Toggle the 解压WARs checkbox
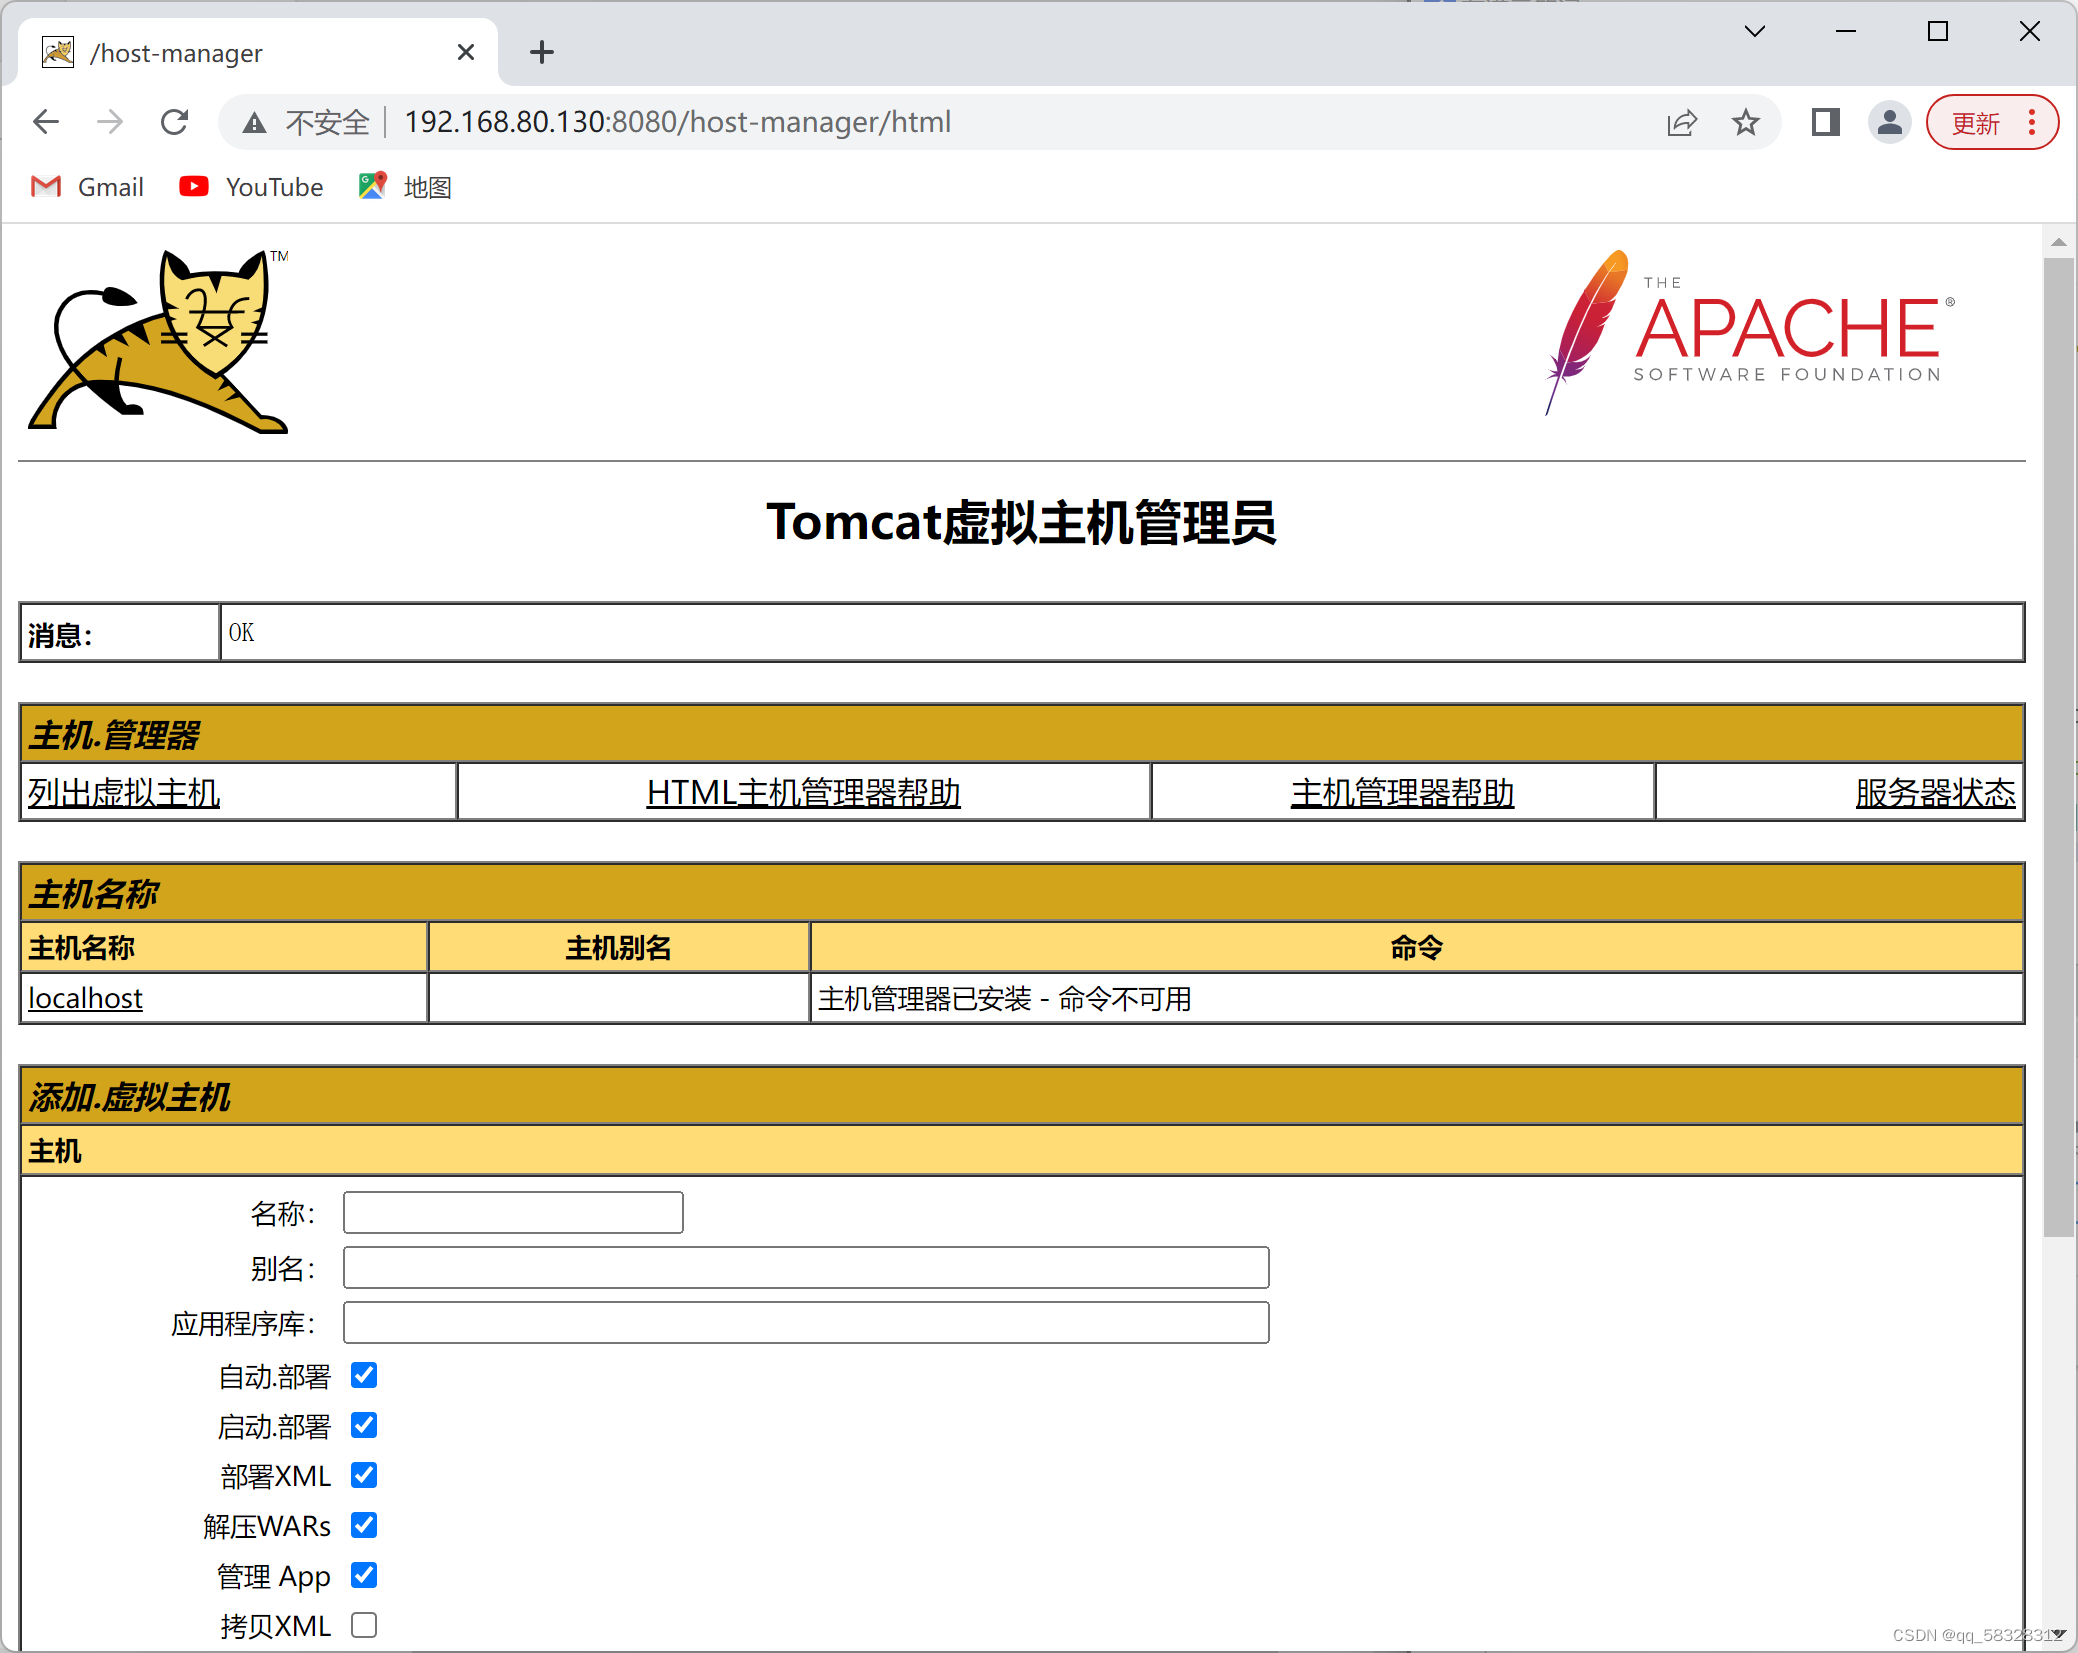The width and height of the screenshot is (2078, 1653). pyautogui.click(x=364, y=1525)
